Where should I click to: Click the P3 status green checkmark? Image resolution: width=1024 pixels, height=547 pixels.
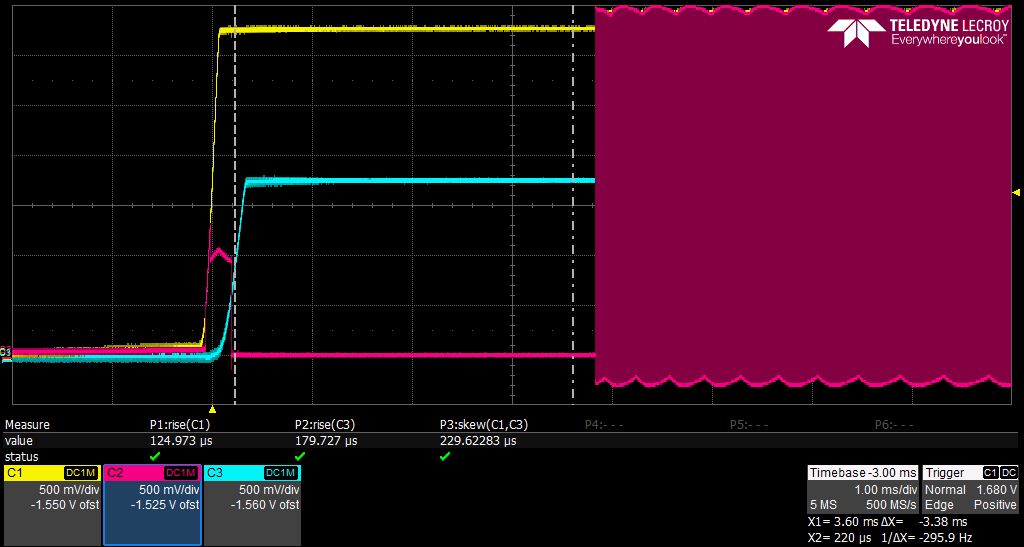point(445,456)
